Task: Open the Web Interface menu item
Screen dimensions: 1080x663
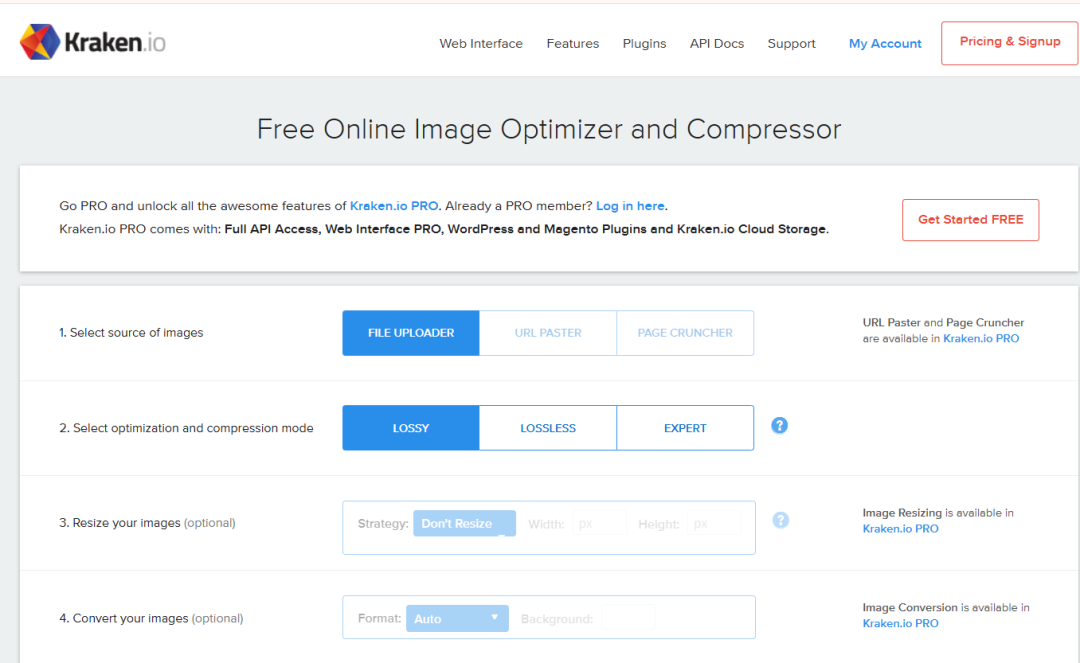Action: point(481,43)
